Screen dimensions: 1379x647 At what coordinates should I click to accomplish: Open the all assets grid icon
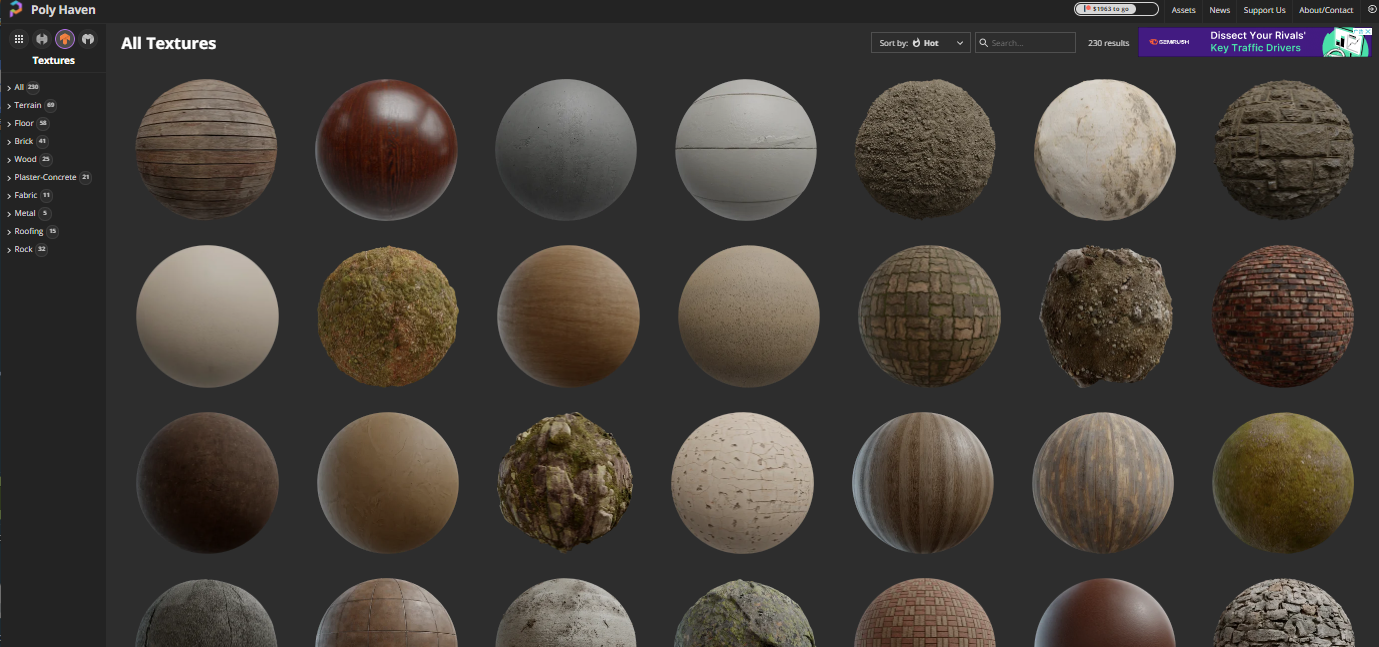18,39
